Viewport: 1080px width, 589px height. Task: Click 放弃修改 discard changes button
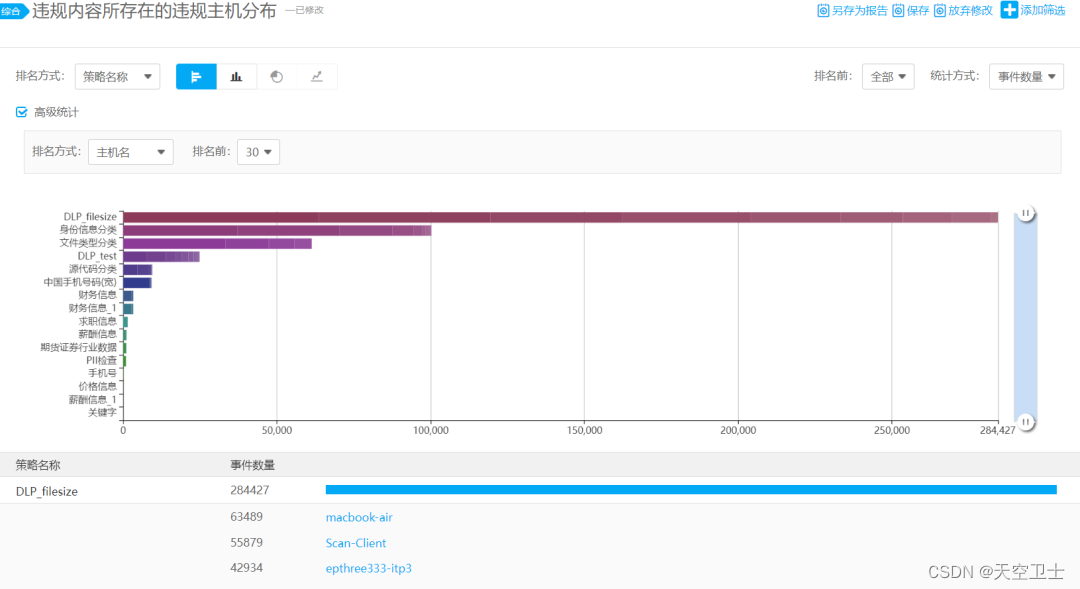[x=963, y=10]
